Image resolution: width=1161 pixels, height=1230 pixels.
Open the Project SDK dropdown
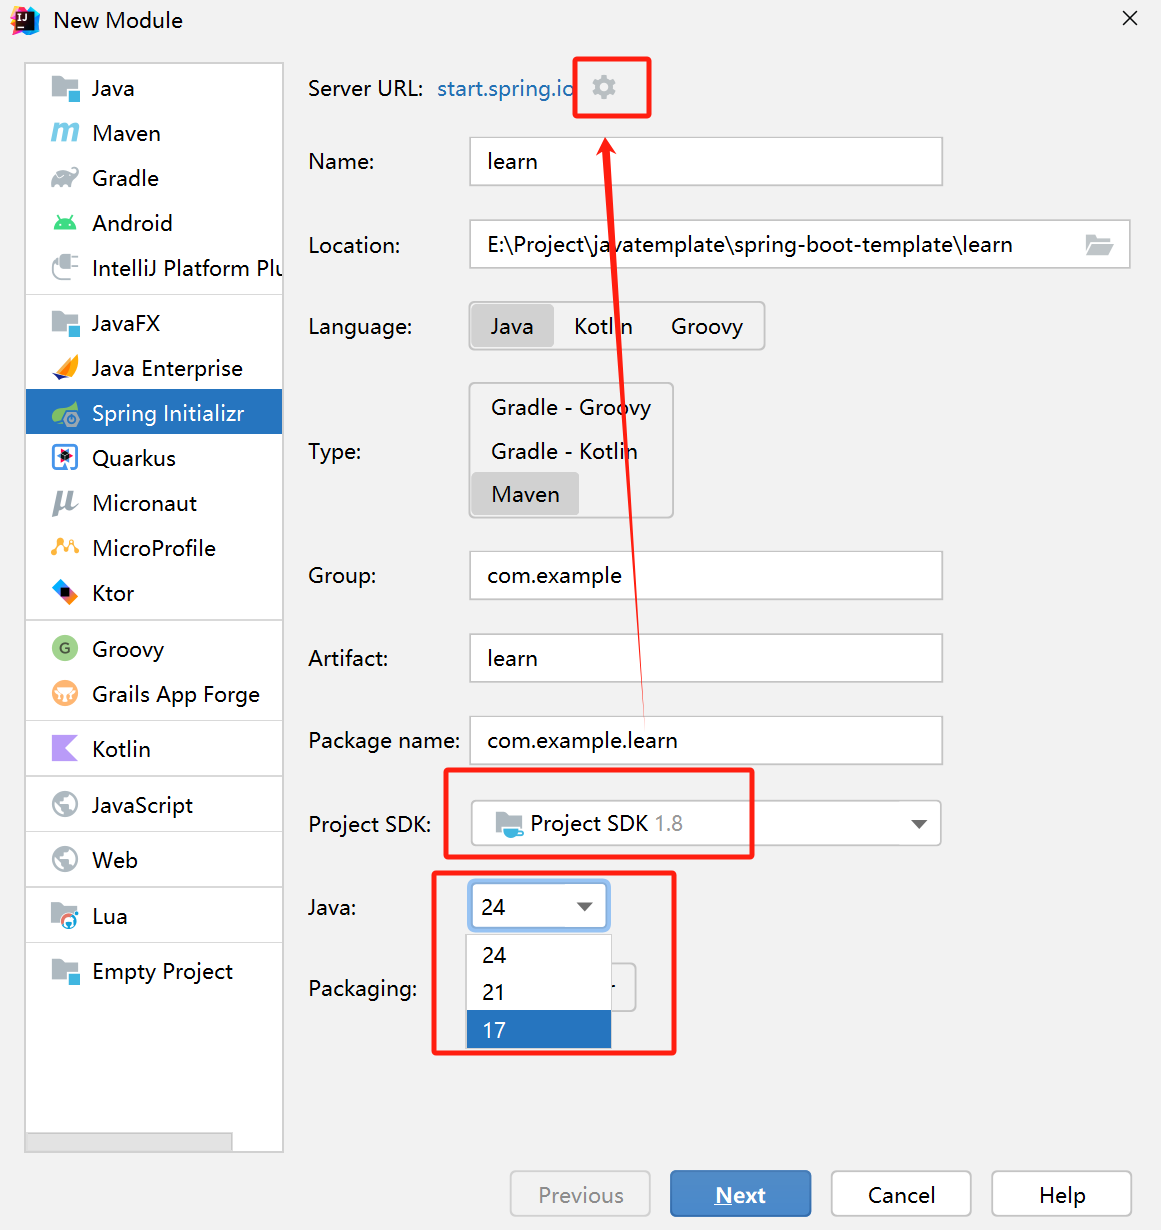pos(706,823)
